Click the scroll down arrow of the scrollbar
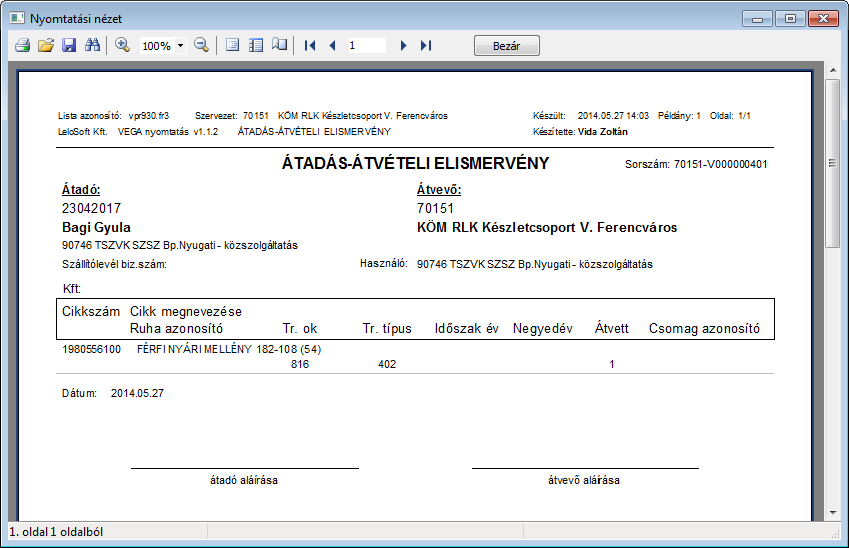 tap(833, 512)
